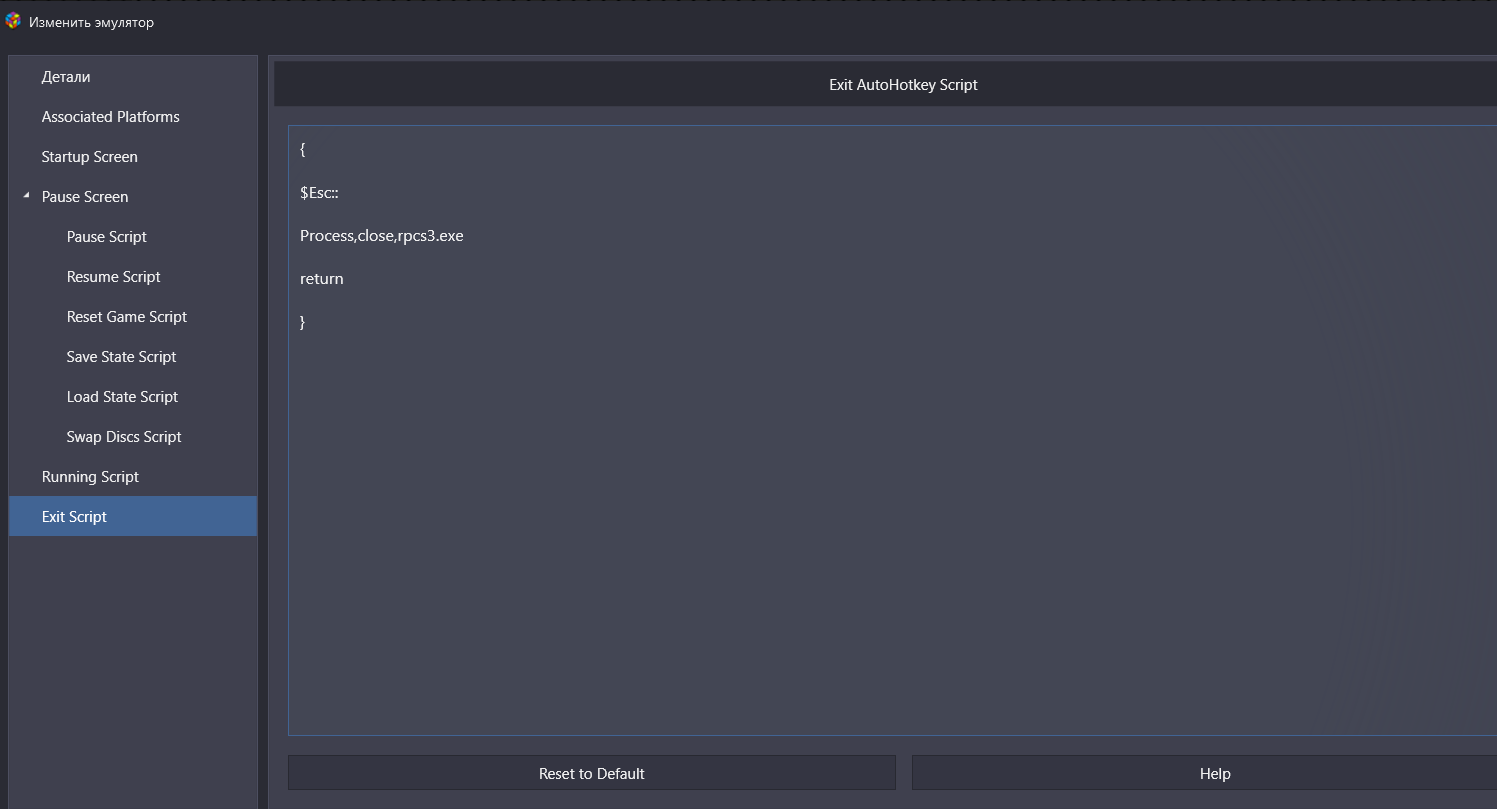Open the Help button
This screenshot has height=809, width=1497.
1204,773
